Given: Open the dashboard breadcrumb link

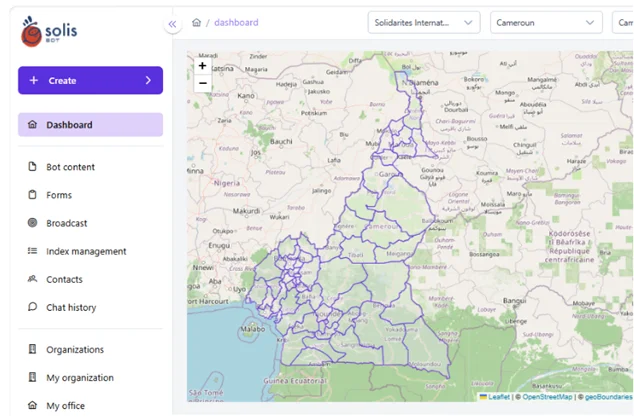Looking at the screenshot, I should (236, 23).
